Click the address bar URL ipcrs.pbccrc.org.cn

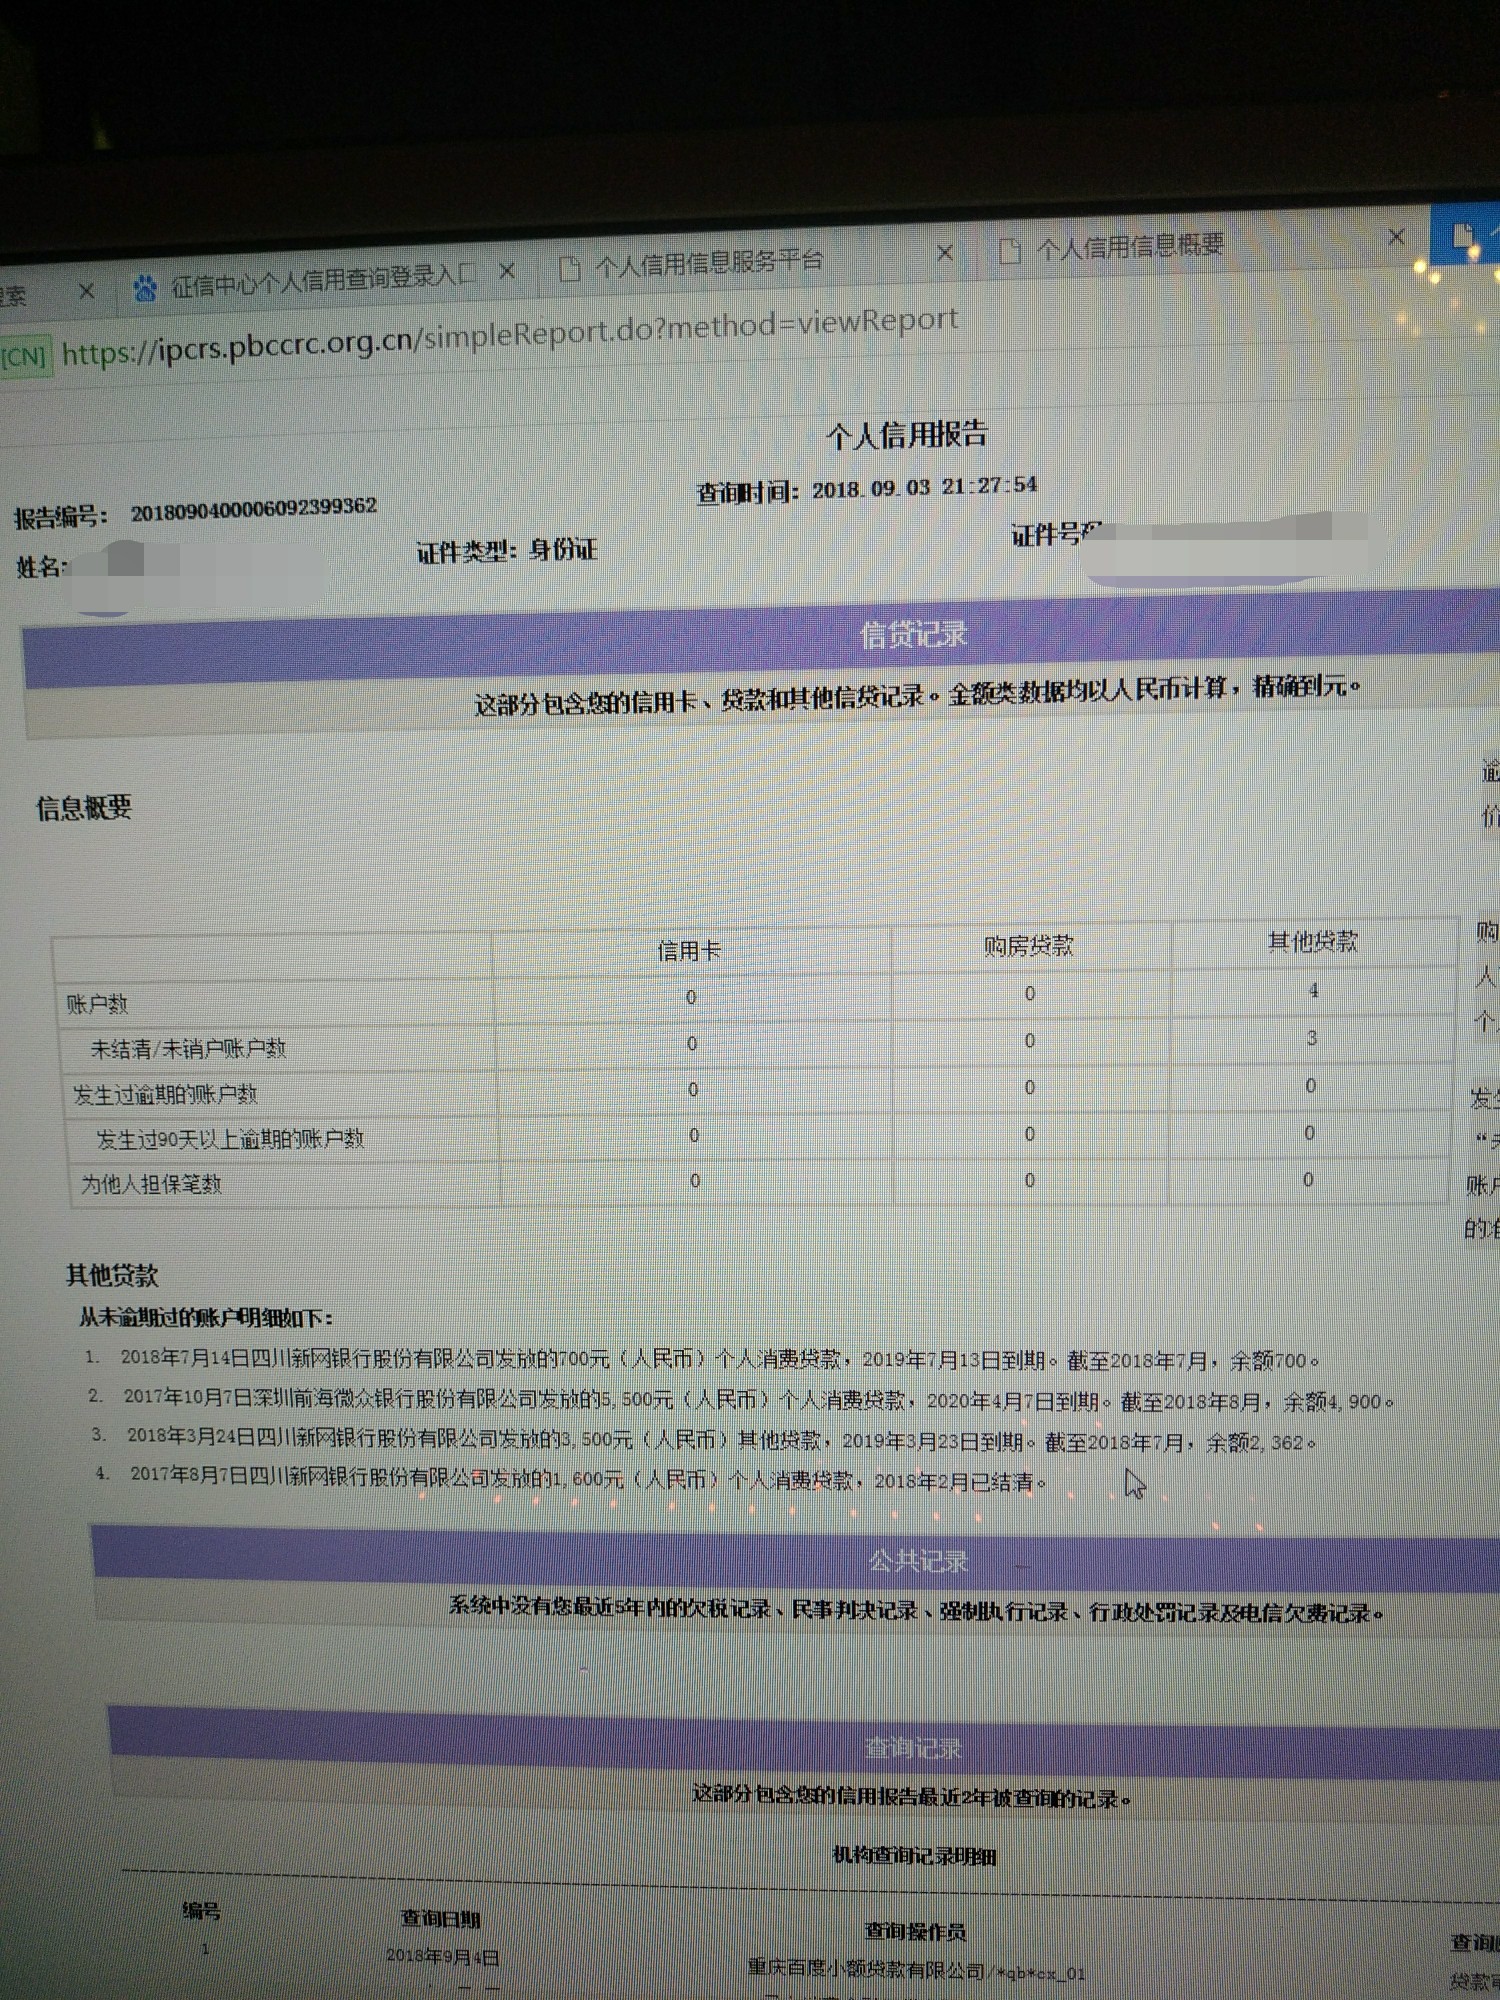click(510, 337)
